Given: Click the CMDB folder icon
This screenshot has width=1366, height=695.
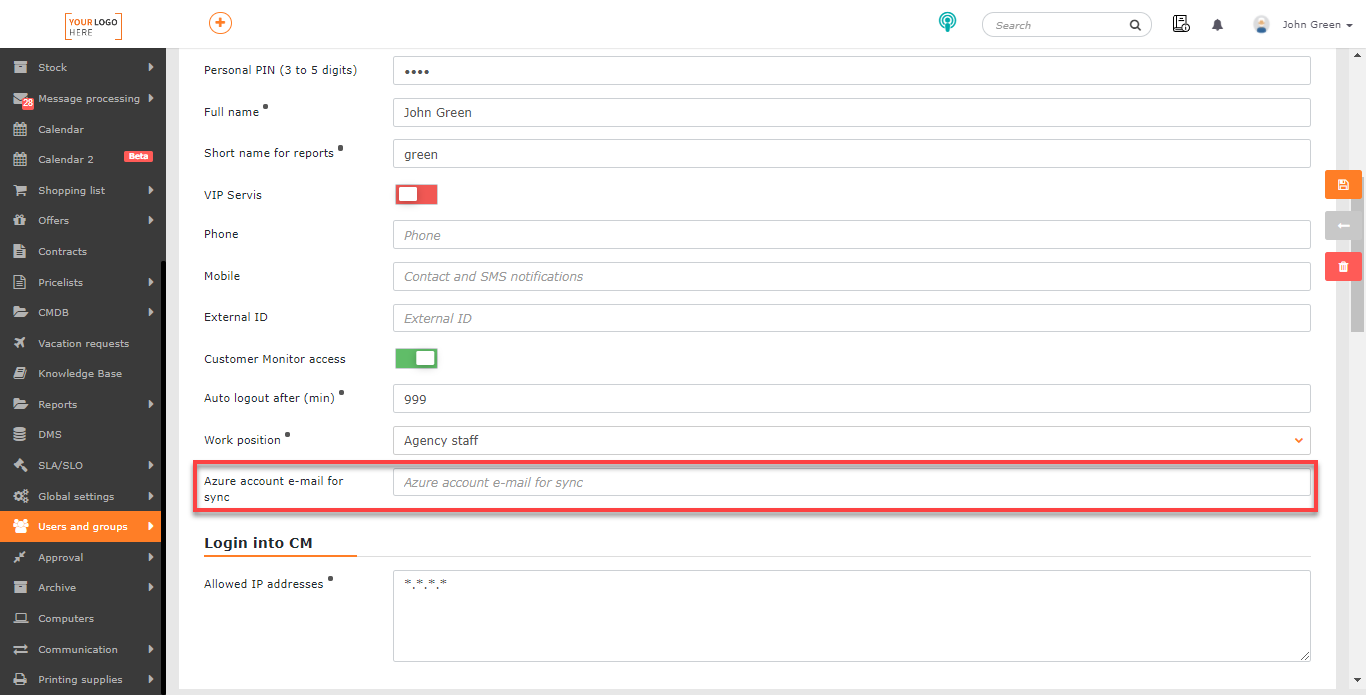Looking at the screenshot, I should point(20,312).
